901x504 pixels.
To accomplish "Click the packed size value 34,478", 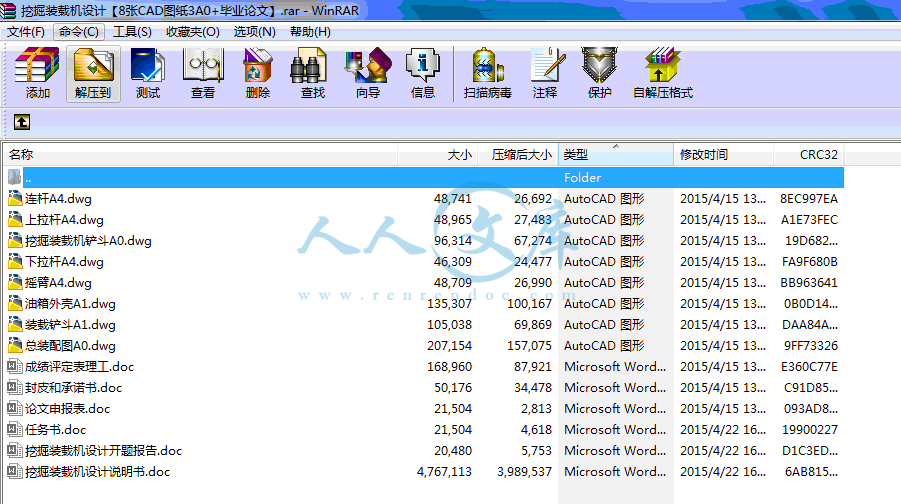I will point(533,388).
